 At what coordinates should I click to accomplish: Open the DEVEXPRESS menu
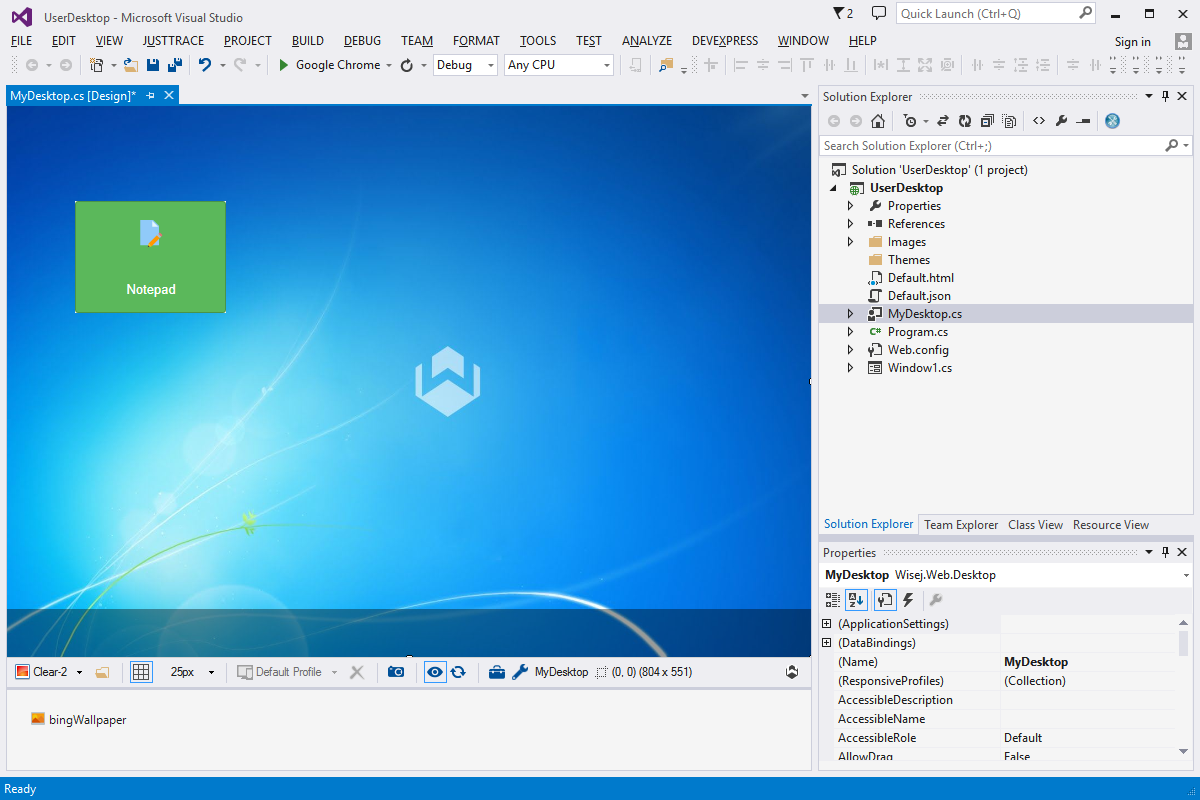tap(725, 41)
